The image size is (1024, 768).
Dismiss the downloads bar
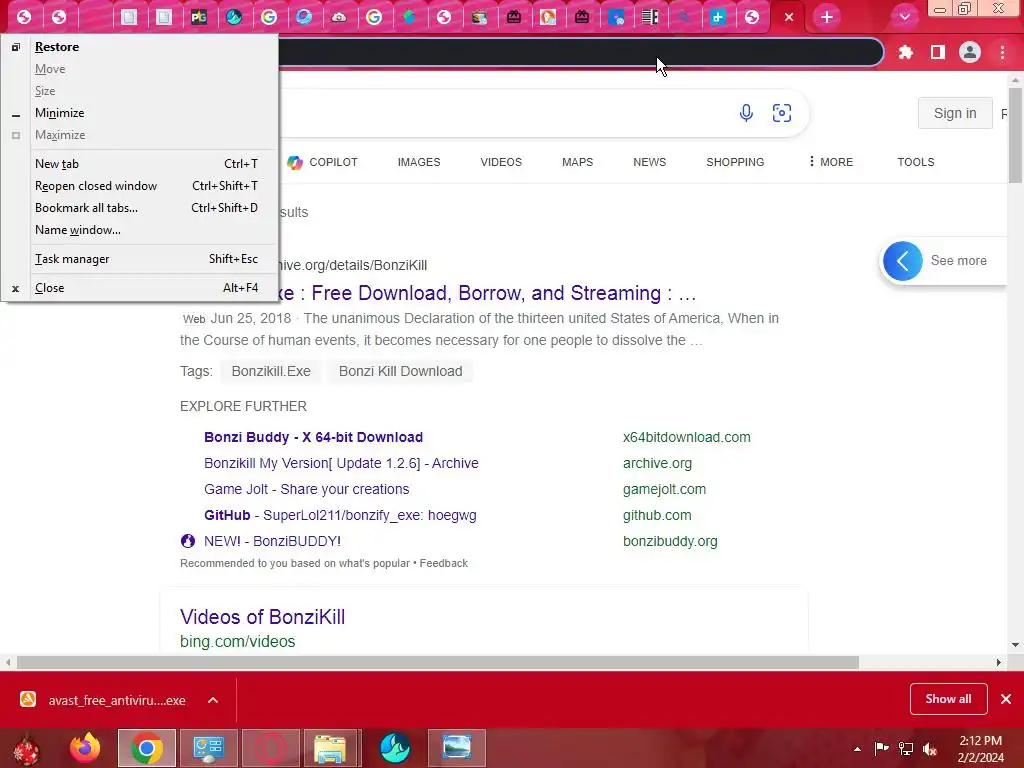click(x=1006, y=699)
